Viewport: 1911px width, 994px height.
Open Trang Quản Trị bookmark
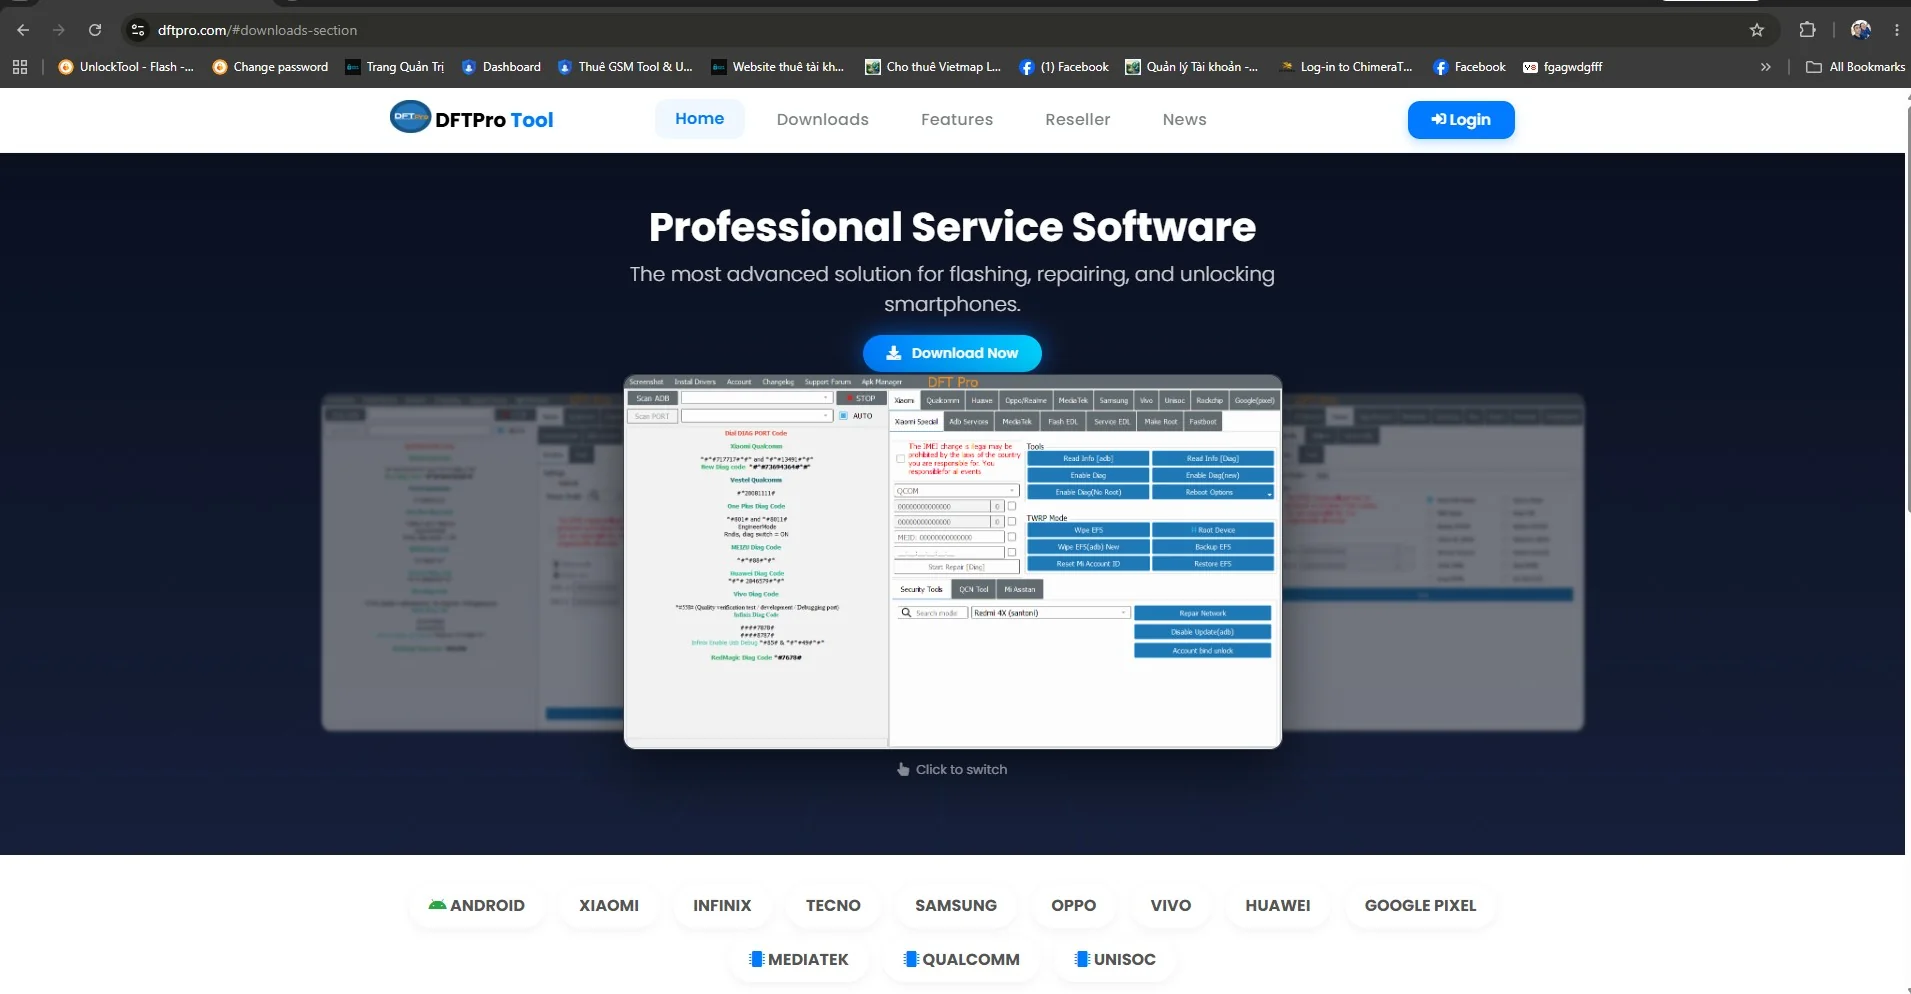point(394,67)
